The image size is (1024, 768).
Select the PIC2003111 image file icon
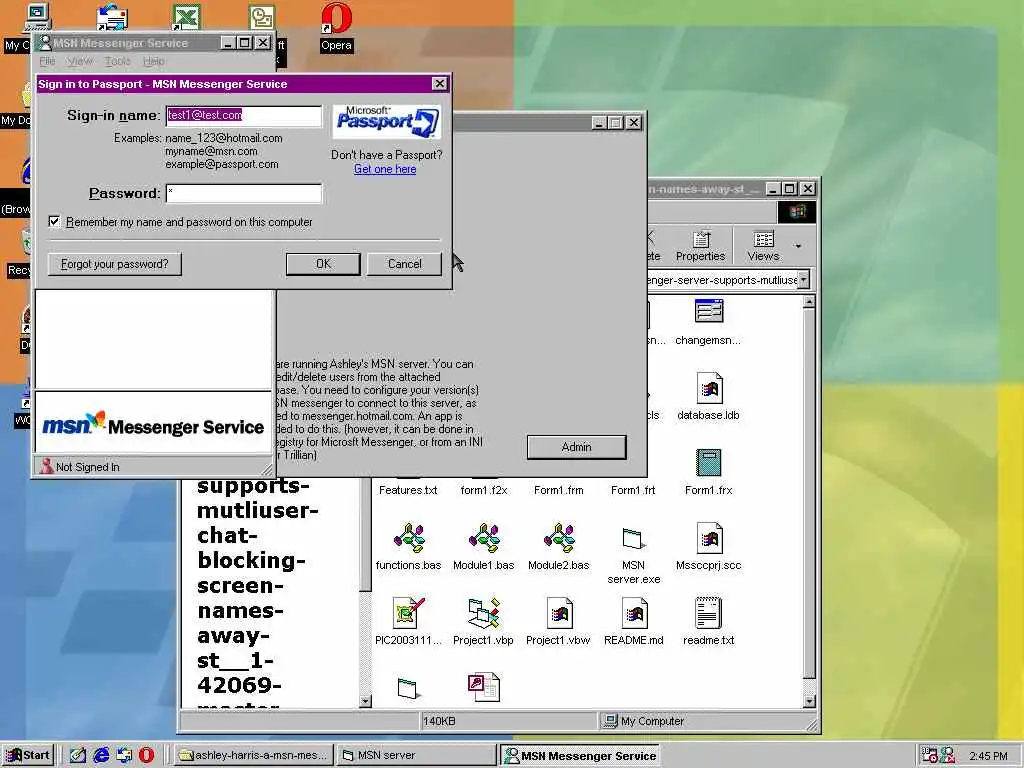pyautogui.click(x=409, y=613)
